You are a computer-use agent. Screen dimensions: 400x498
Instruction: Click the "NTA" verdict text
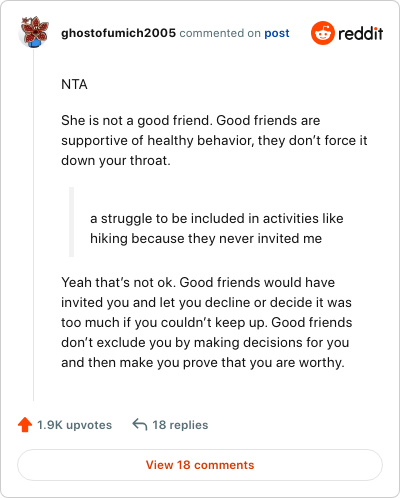(74, 84)
